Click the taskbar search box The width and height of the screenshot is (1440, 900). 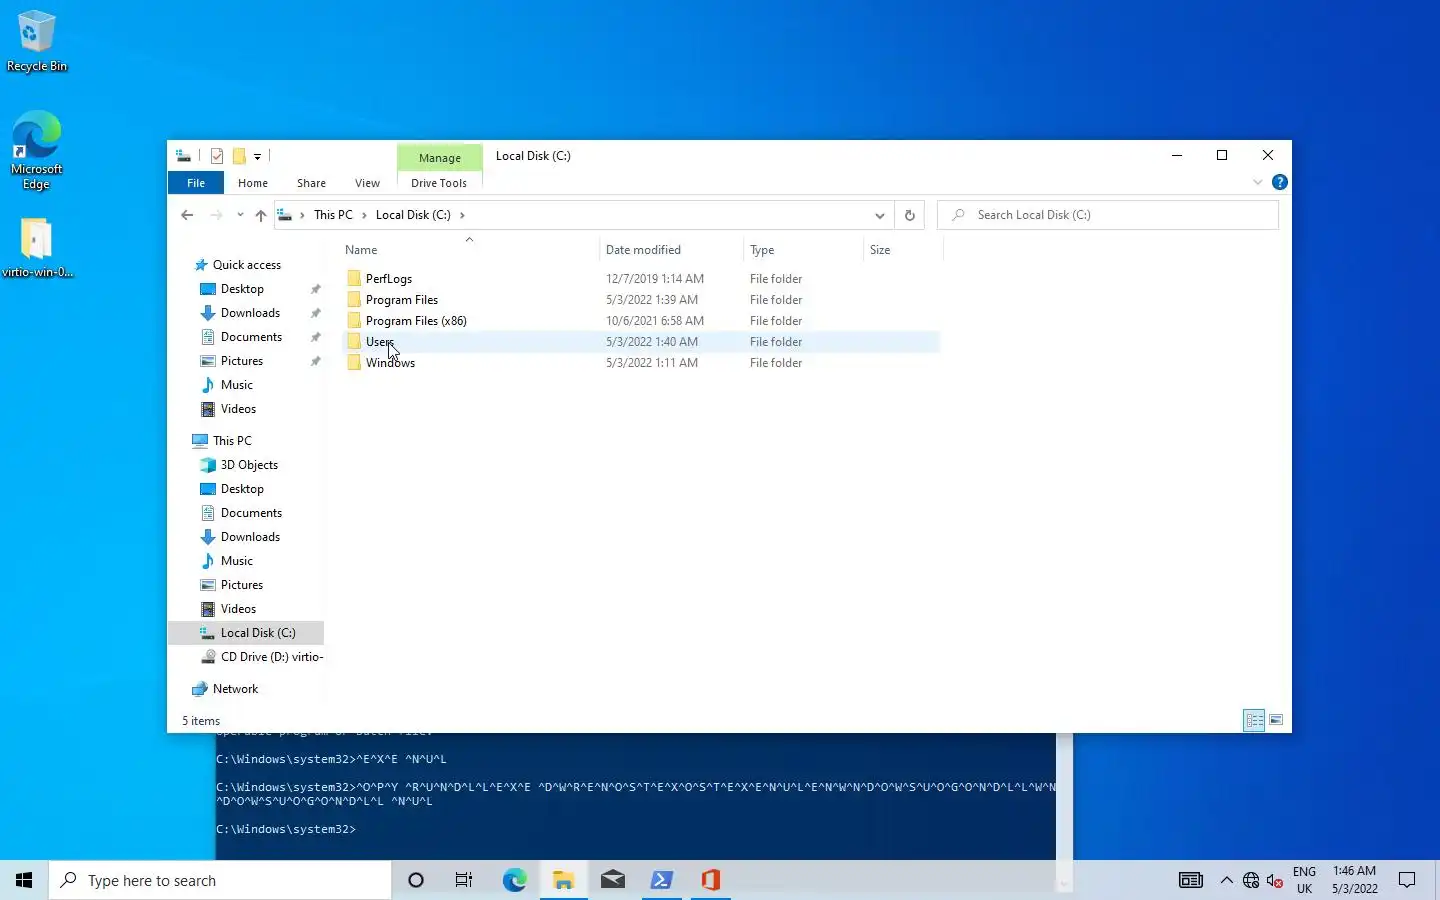(x=220, y=880)
